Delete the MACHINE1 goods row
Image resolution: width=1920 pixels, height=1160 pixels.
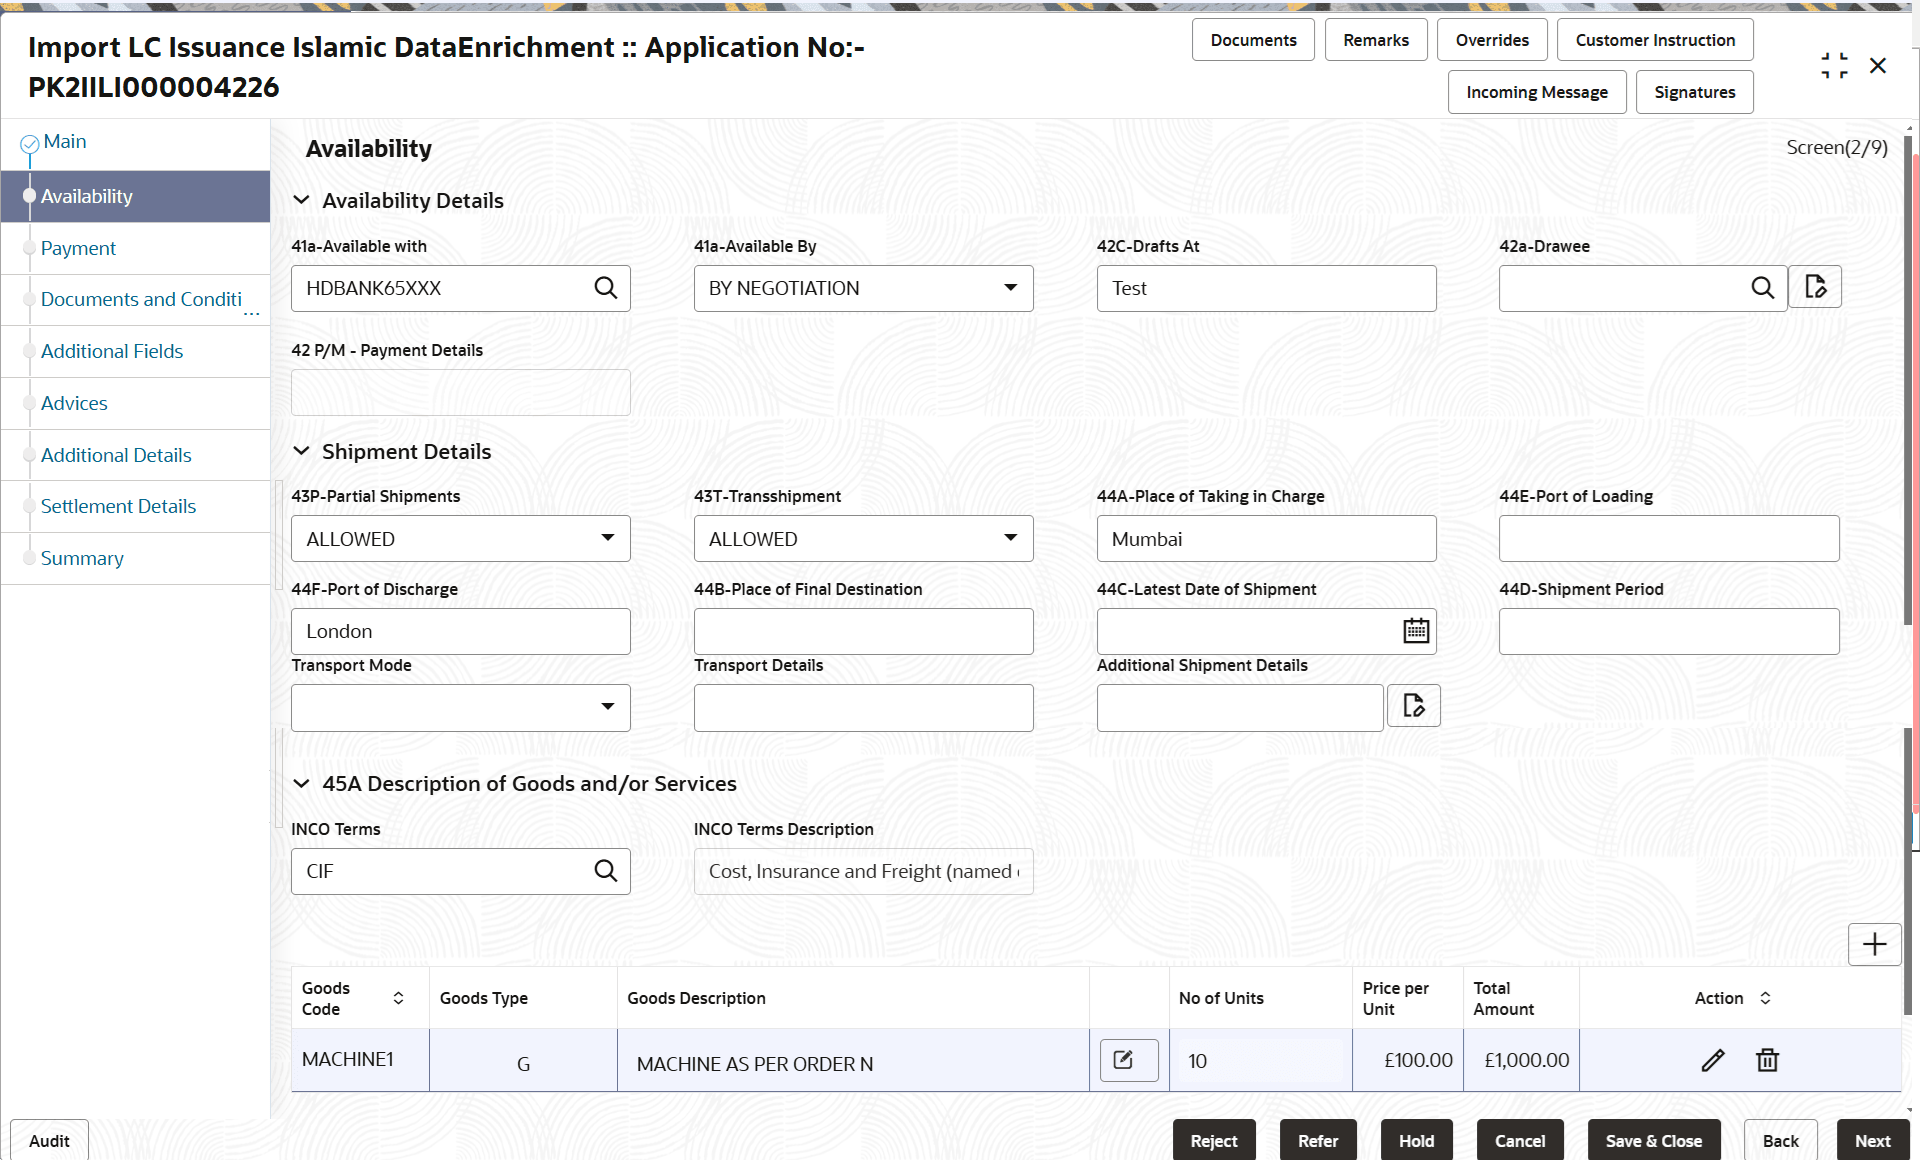click(1767, 1060)
